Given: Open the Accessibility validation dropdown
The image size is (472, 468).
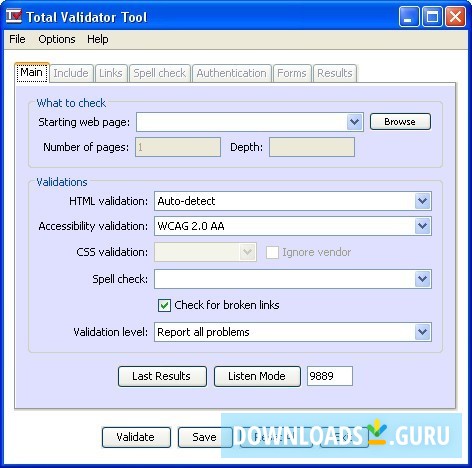Looking at the screenshot, I should click(293, 226).
